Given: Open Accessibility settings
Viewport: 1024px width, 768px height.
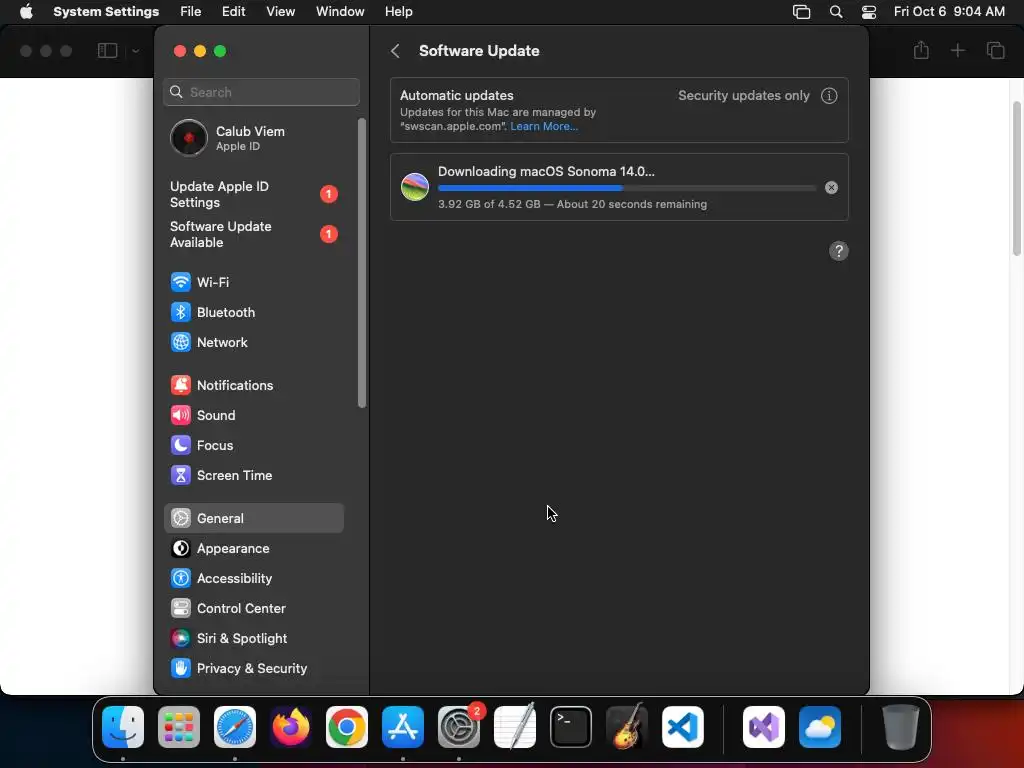Looking at the screenshot, I should pos(253,579).
